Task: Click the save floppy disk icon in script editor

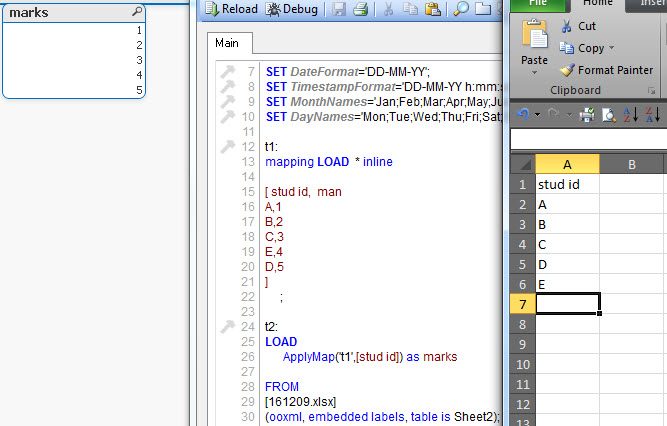Action: pos(339,9)
